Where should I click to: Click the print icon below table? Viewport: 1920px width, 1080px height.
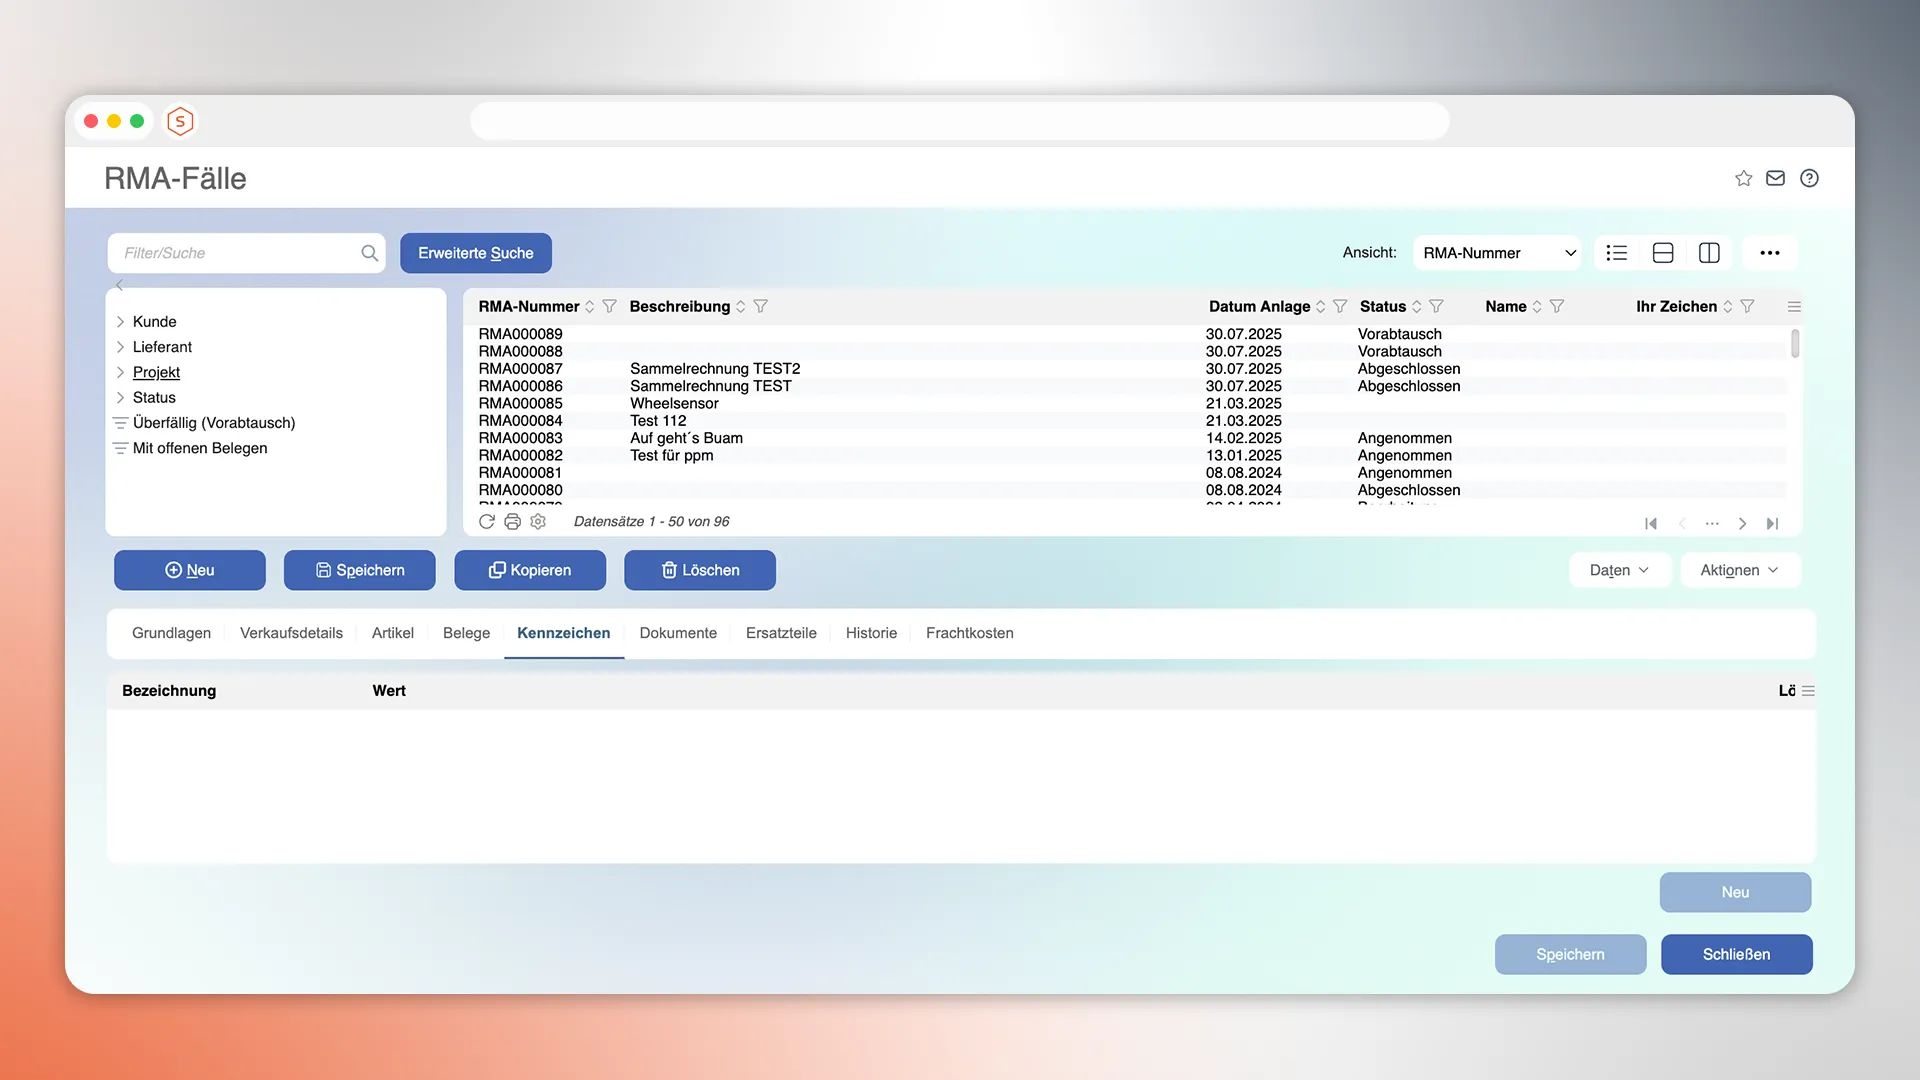click(513, 521)
